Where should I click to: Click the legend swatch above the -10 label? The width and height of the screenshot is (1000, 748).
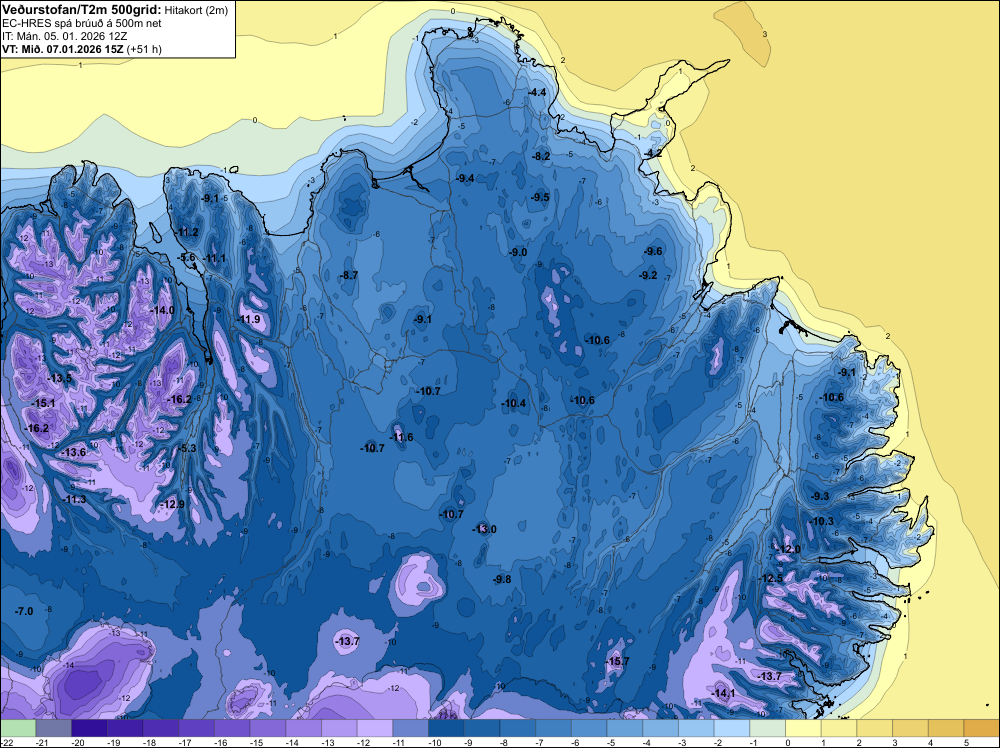pyautogui.click(x=446, y=728)
